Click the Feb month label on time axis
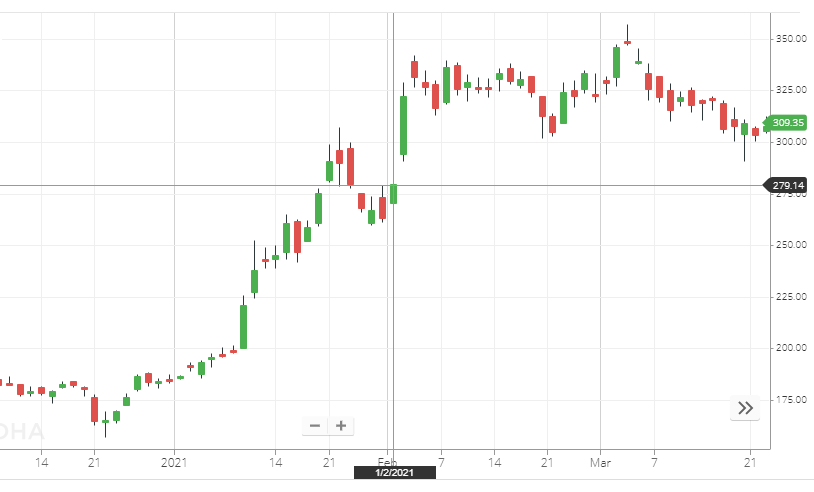Image resolution: width=814 pixels, height=492 pixels. (x=386, y=461)
